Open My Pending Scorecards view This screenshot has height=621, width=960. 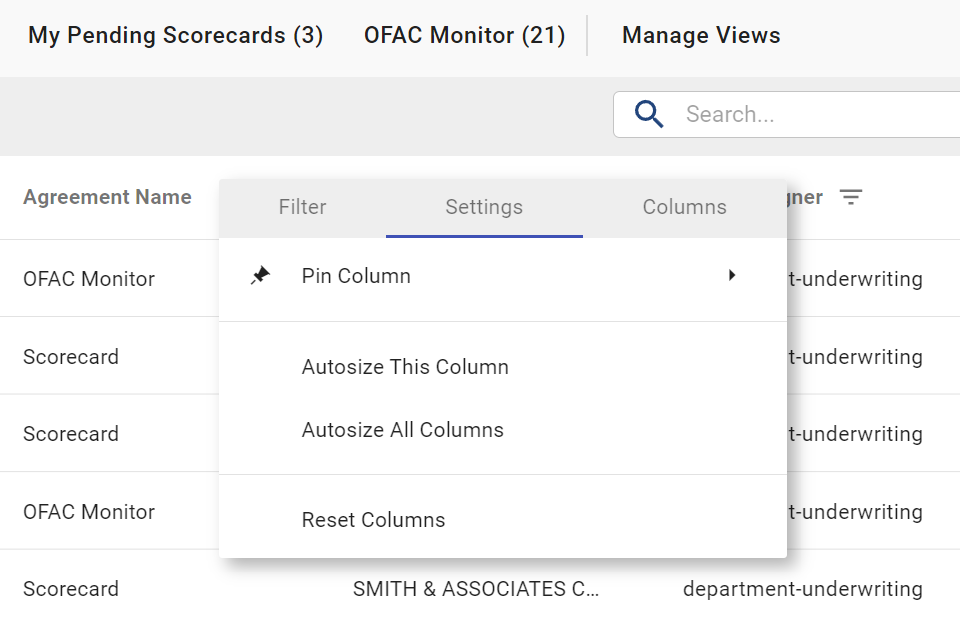click(175, 35)
